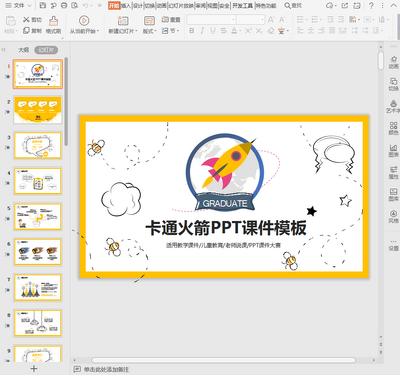Viewport: 400px width, 375px height.
Task: Switch to the Home (开始) ribbon tab
Action: pos(114,6)
